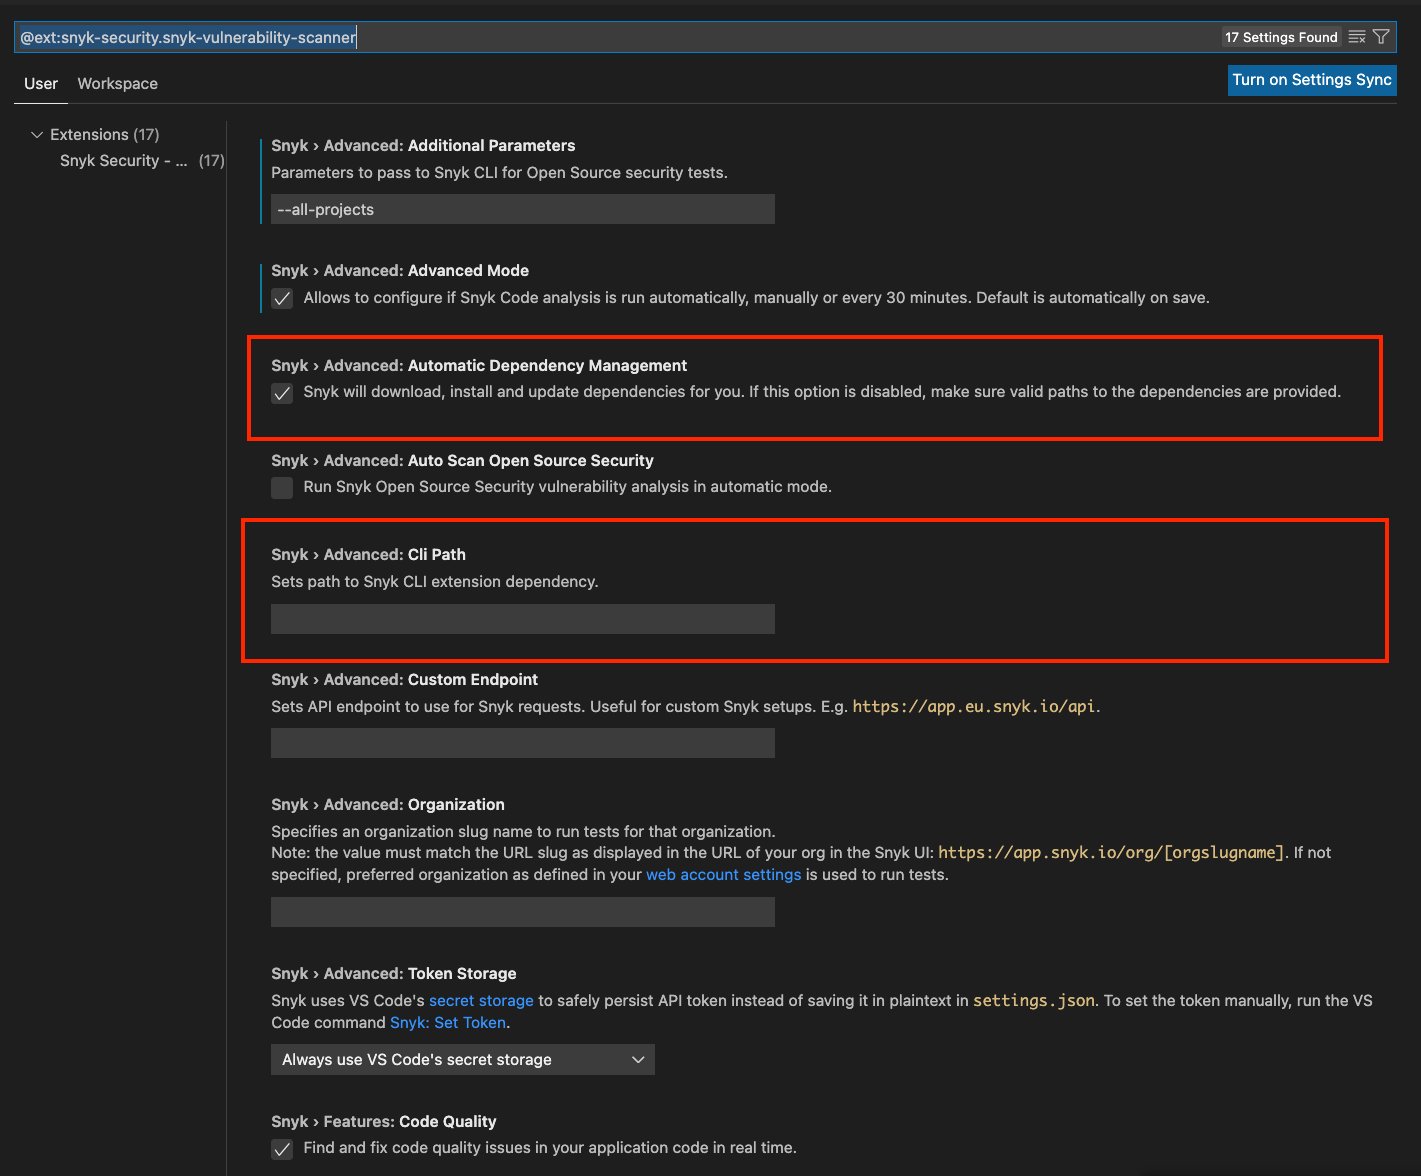Clear the settings search input icon

1357,37
